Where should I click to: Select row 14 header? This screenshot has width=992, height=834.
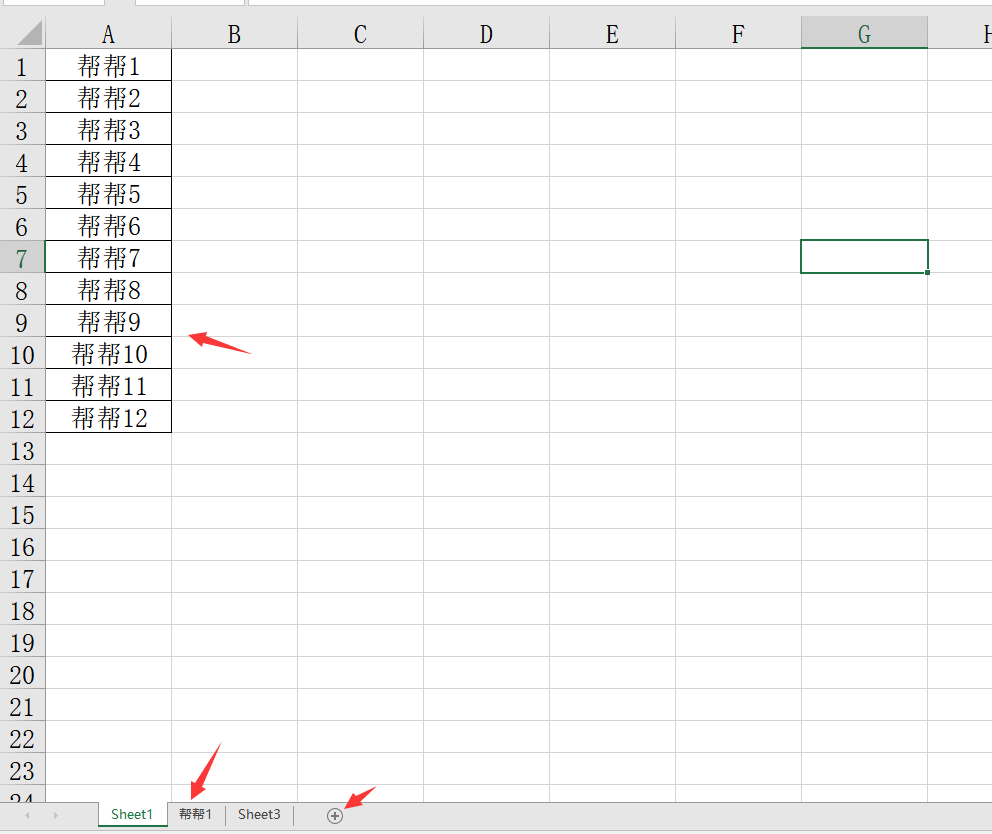pyautogui.click(x=22, y=482)
